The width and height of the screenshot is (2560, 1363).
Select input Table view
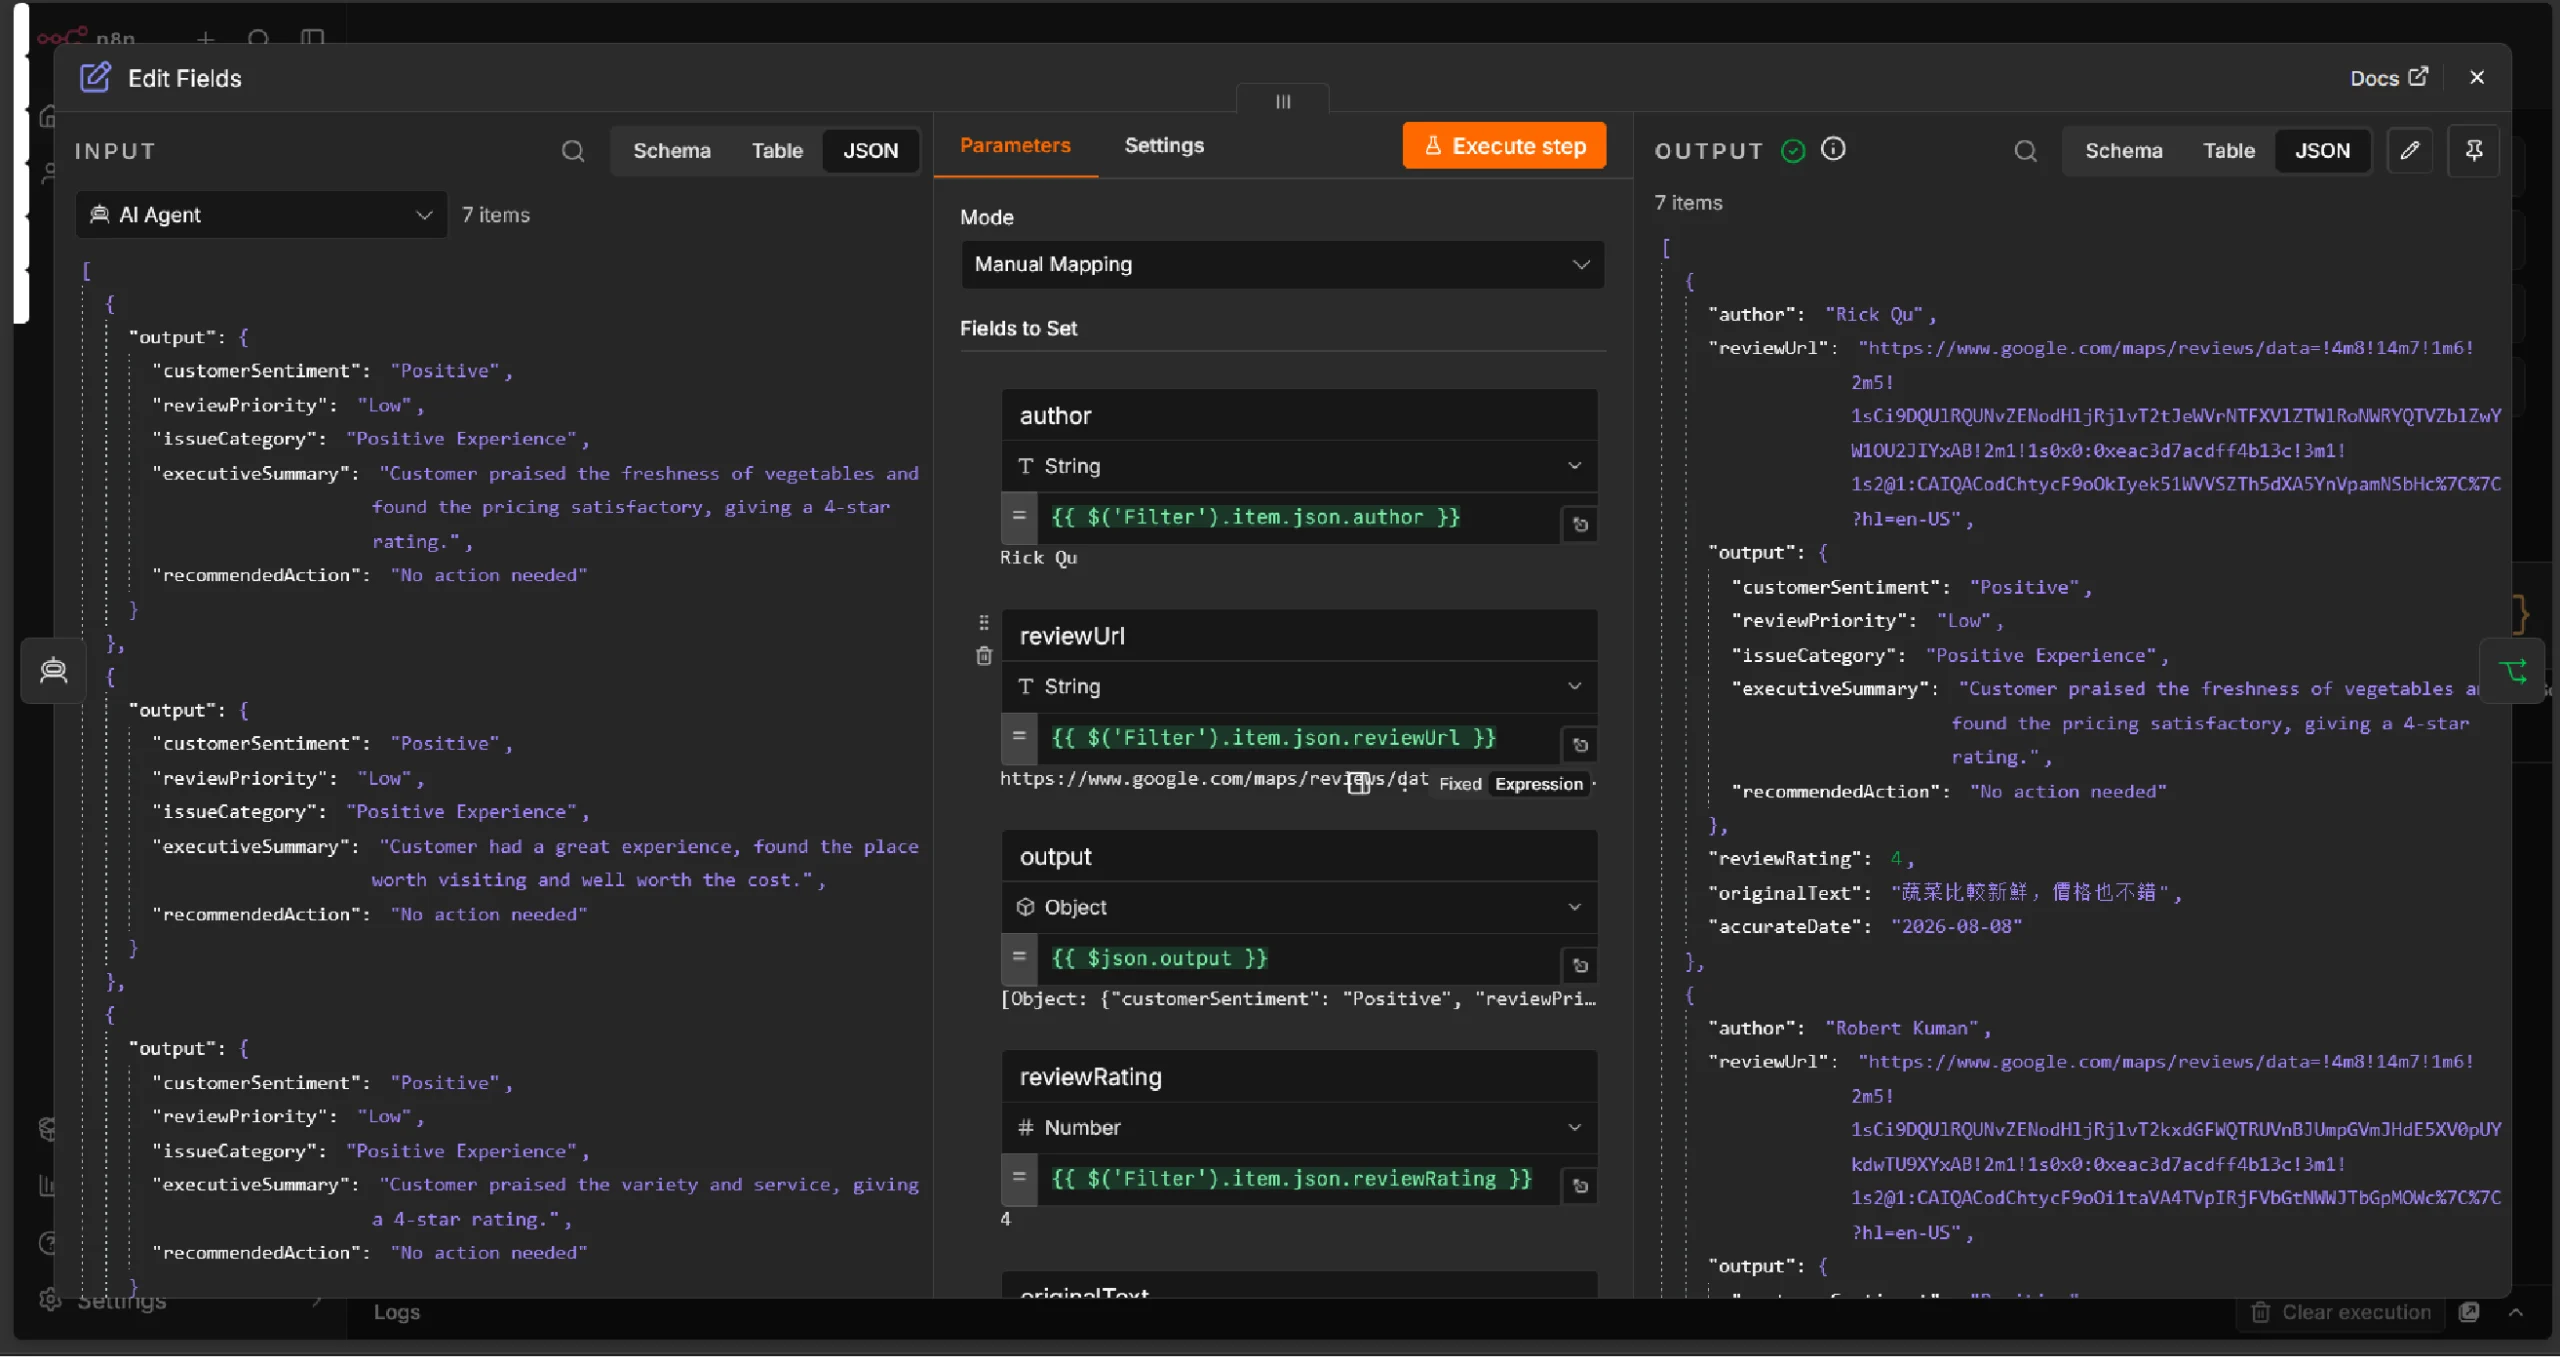tap(777, 151)
